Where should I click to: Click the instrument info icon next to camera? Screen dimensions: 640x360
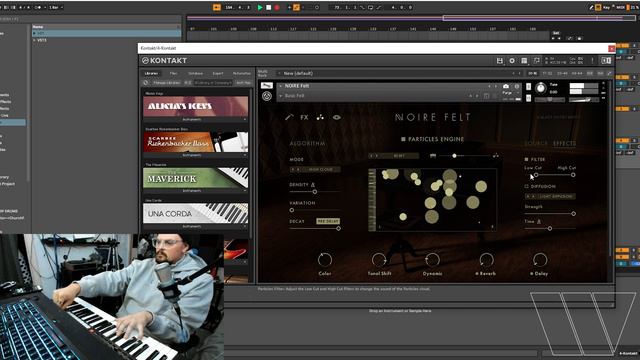click(x=517, y=87)
